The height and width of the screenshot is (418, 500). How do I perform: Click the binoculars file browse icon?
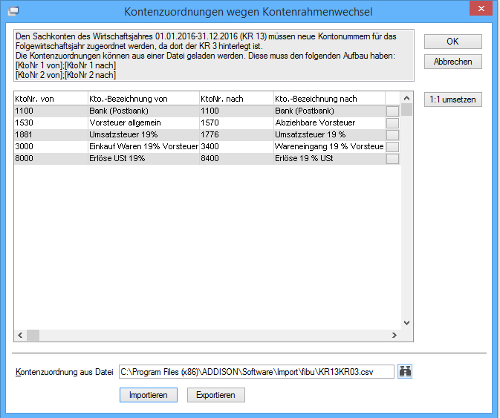405,371
